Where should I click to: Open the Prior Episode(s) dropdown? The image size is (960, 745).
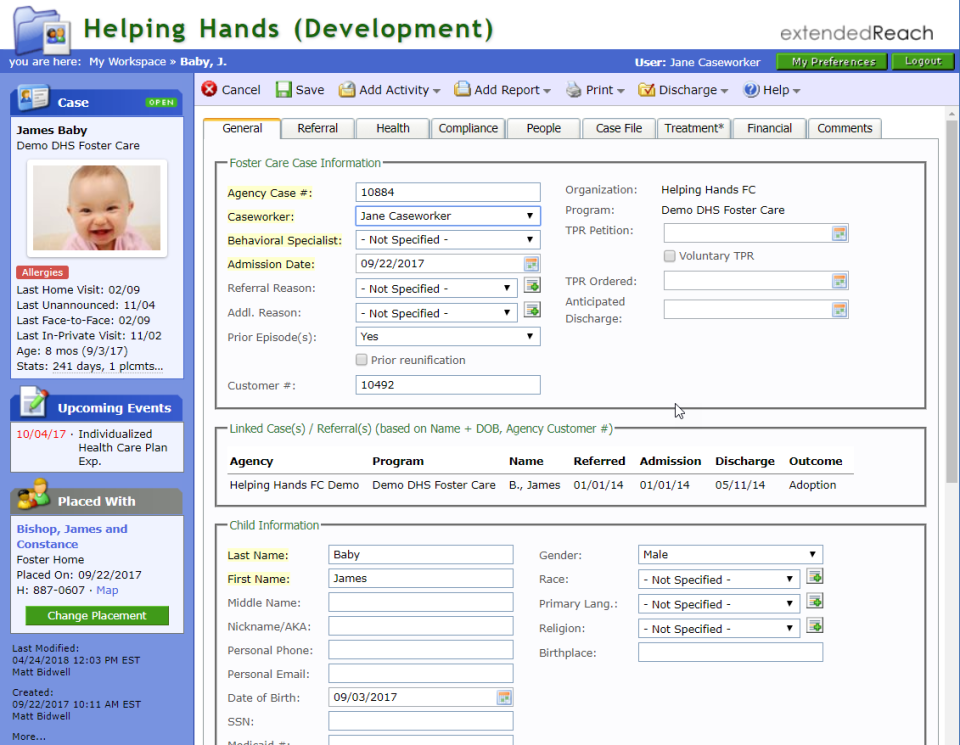coord(531,336)
